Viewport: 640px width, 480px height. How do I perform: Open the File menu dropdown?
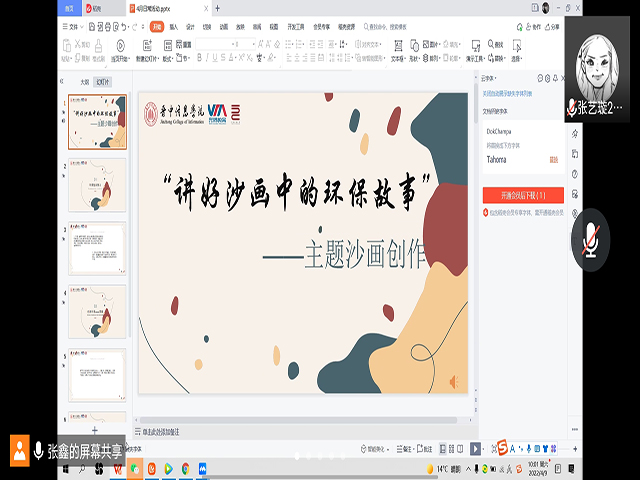tap(73, 27)
